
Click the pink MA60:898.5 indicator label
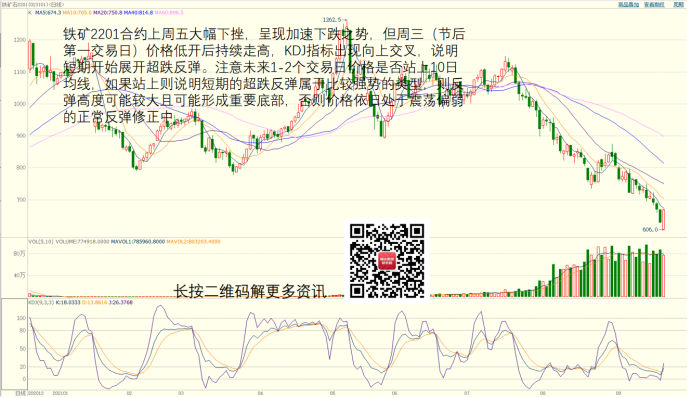coord(169,13)
